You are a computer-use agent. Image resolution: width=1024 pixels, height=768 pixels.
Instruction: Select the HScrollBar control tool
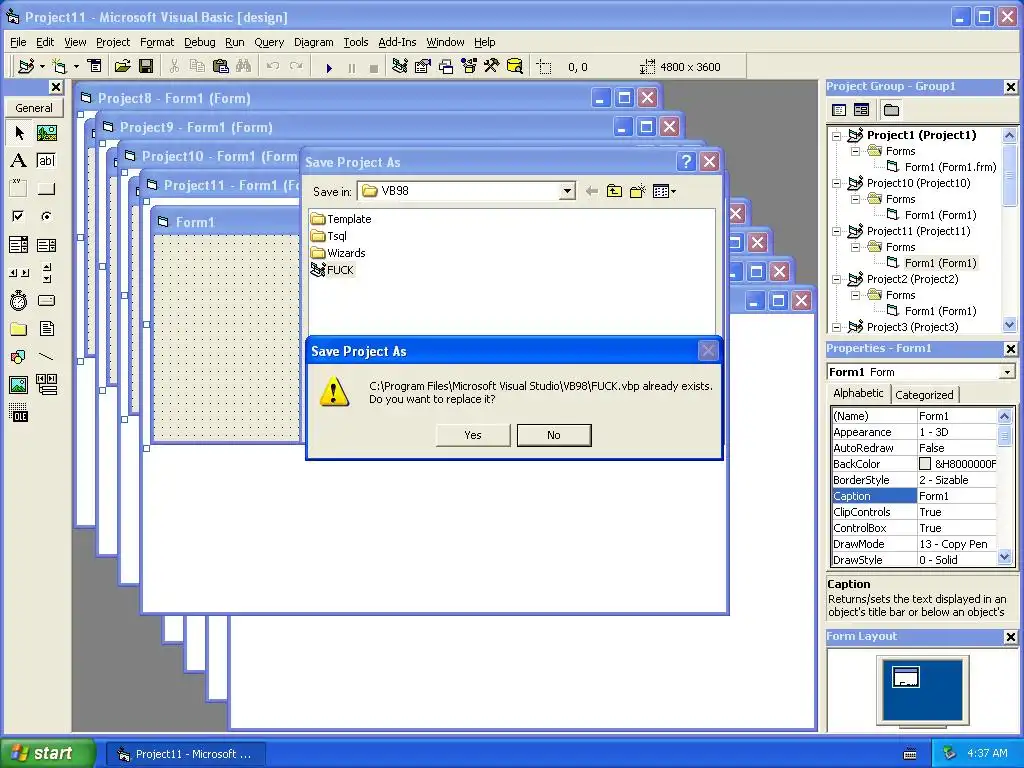click(x=19, y=273)
